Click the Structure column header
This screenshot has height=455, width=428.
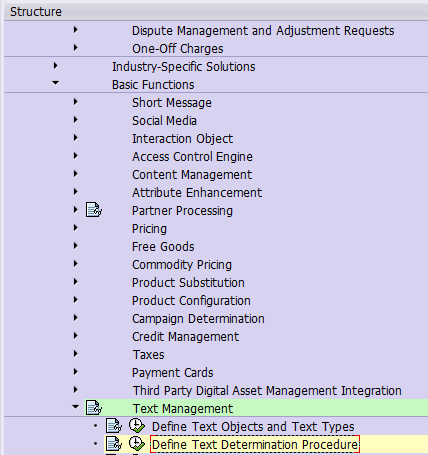(x=36, y=12)
